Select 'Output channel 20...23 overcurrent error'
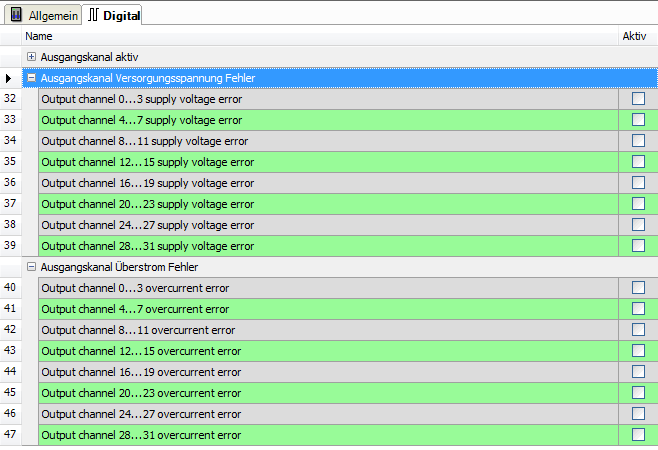 (x=141, y=393)
